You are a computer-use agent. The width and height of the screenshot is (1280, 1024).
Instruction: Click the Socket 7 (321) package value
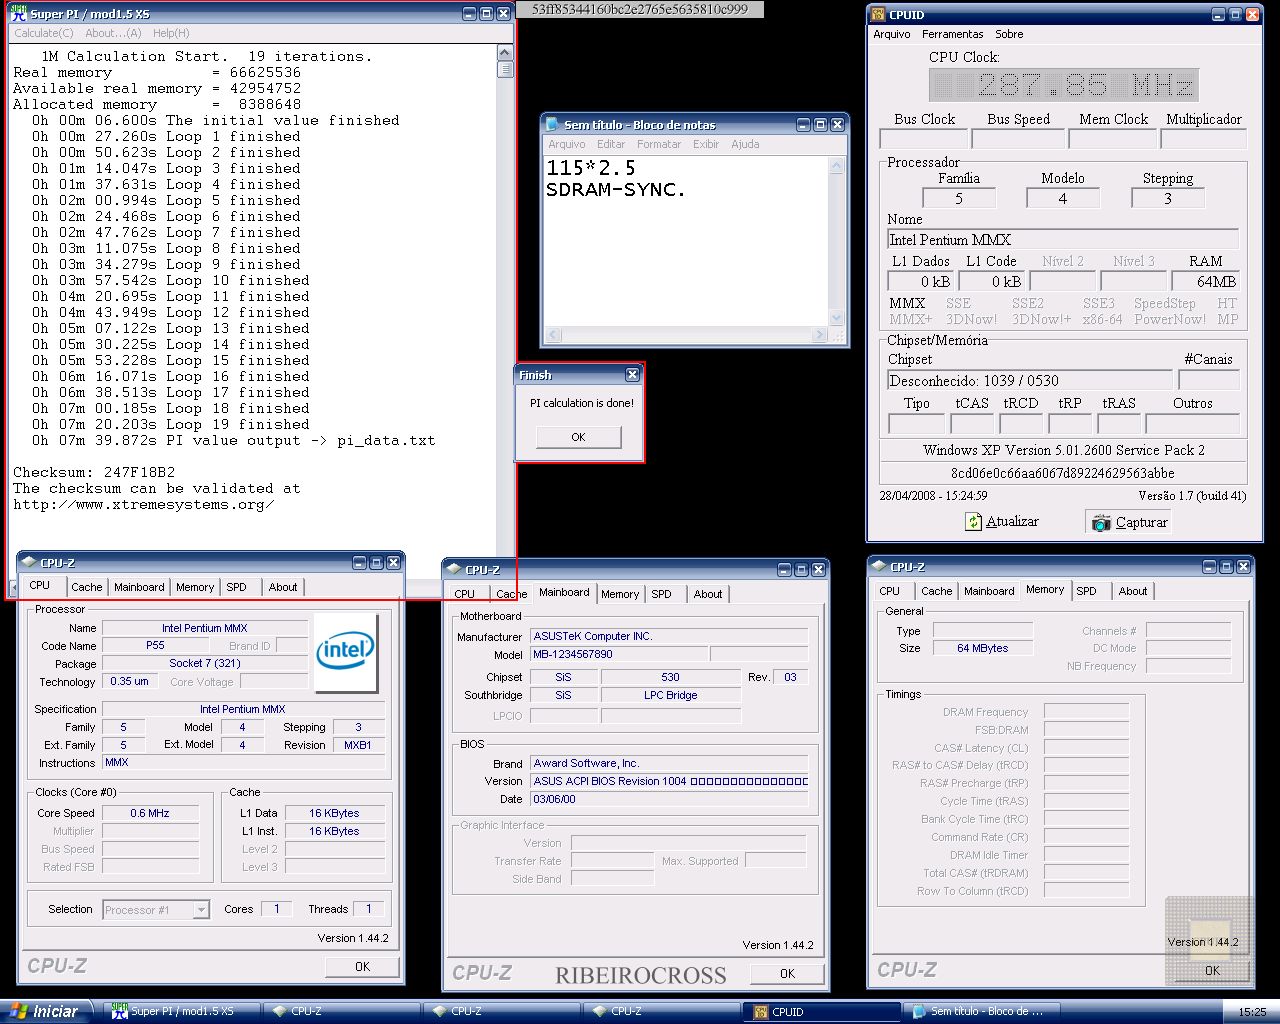click(x=205, y=663)
